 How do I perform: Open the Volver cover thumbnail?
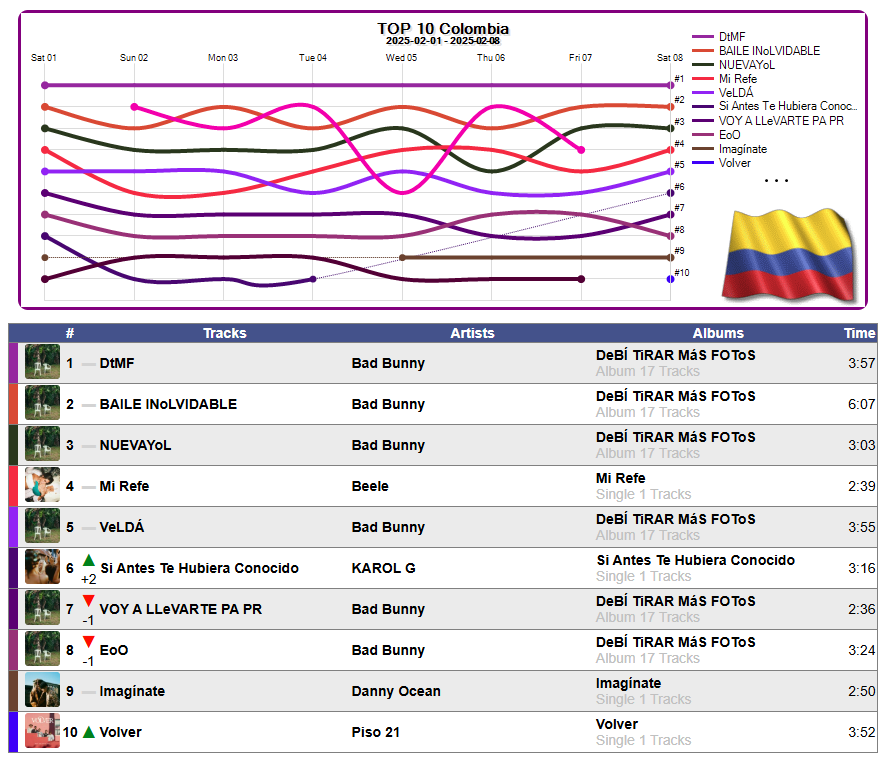(x=42, y=731)
